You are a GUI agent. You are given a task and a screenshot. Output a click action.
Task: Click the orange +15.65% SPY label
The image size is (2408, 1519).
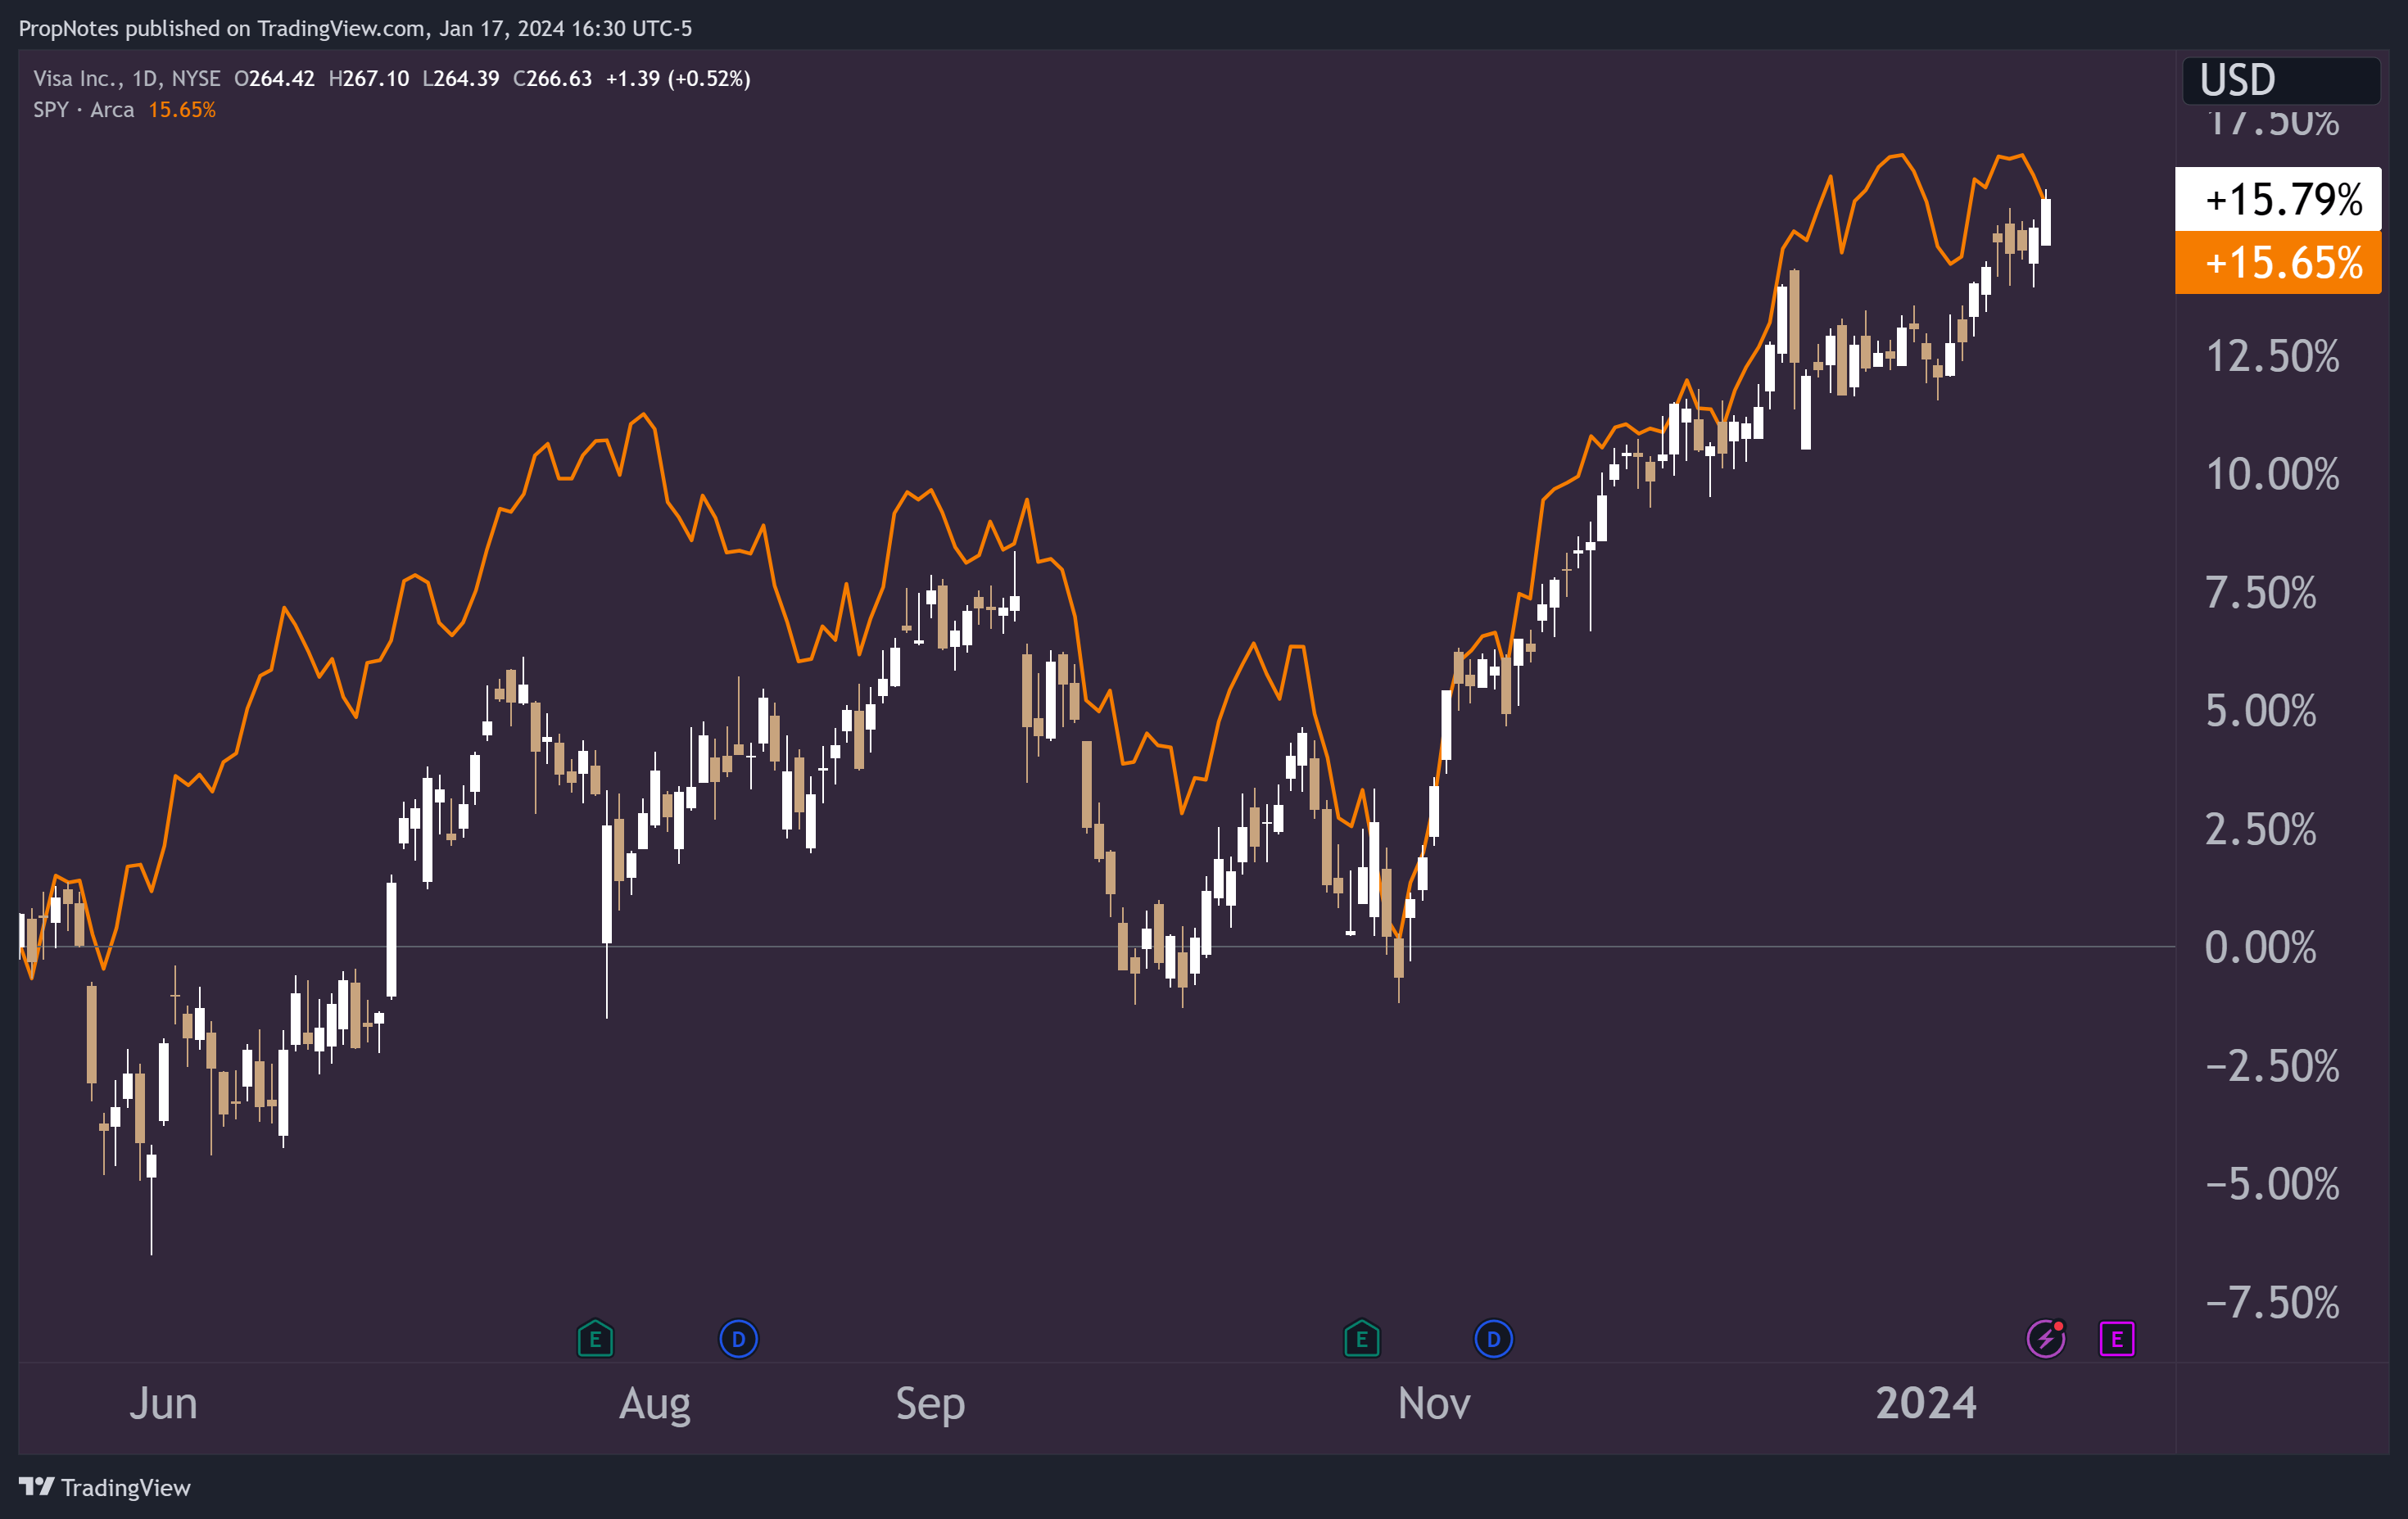[2280, 263]
